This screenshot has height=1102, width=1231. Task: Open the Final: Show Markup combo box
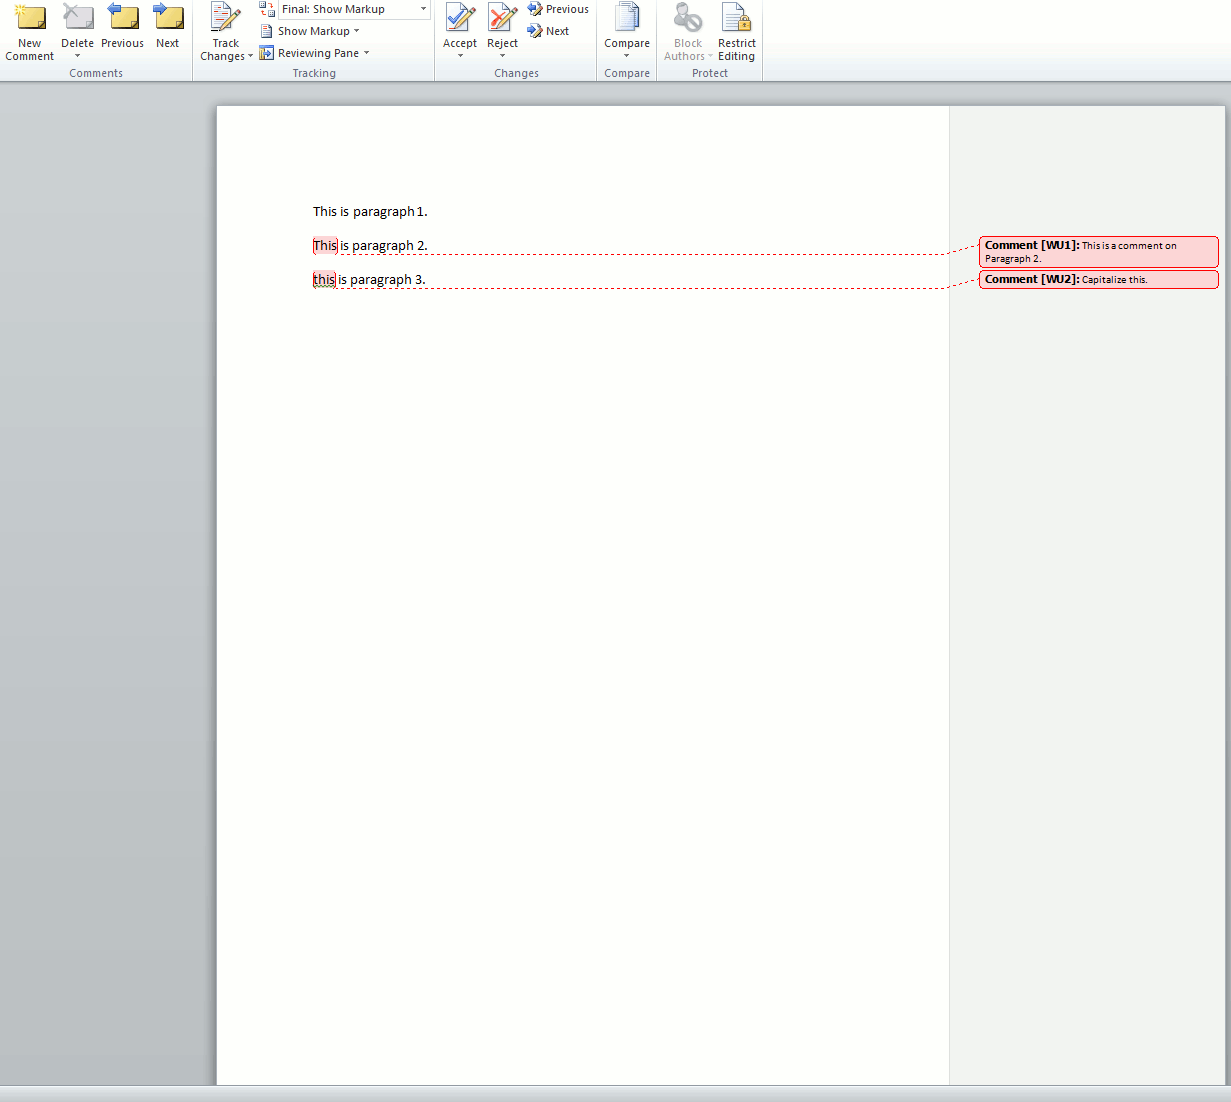354,9
